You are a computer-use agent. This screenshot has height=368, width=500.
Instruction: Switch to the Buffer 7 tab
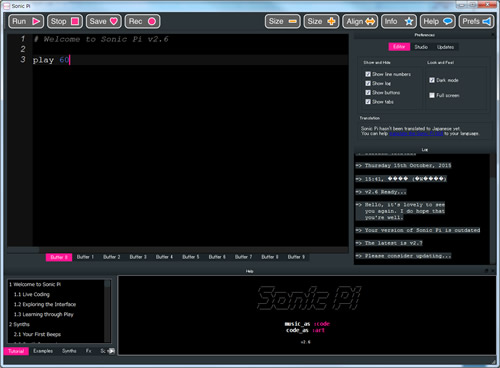tap(243, 257)
